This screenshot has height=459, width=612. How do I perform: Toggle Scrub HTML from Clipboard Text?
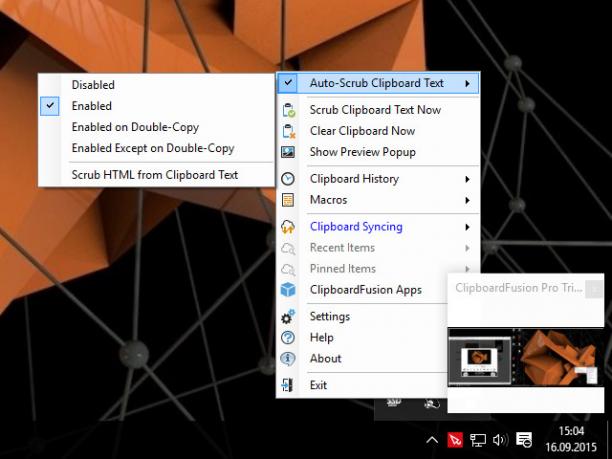click(x=157, y=174)
